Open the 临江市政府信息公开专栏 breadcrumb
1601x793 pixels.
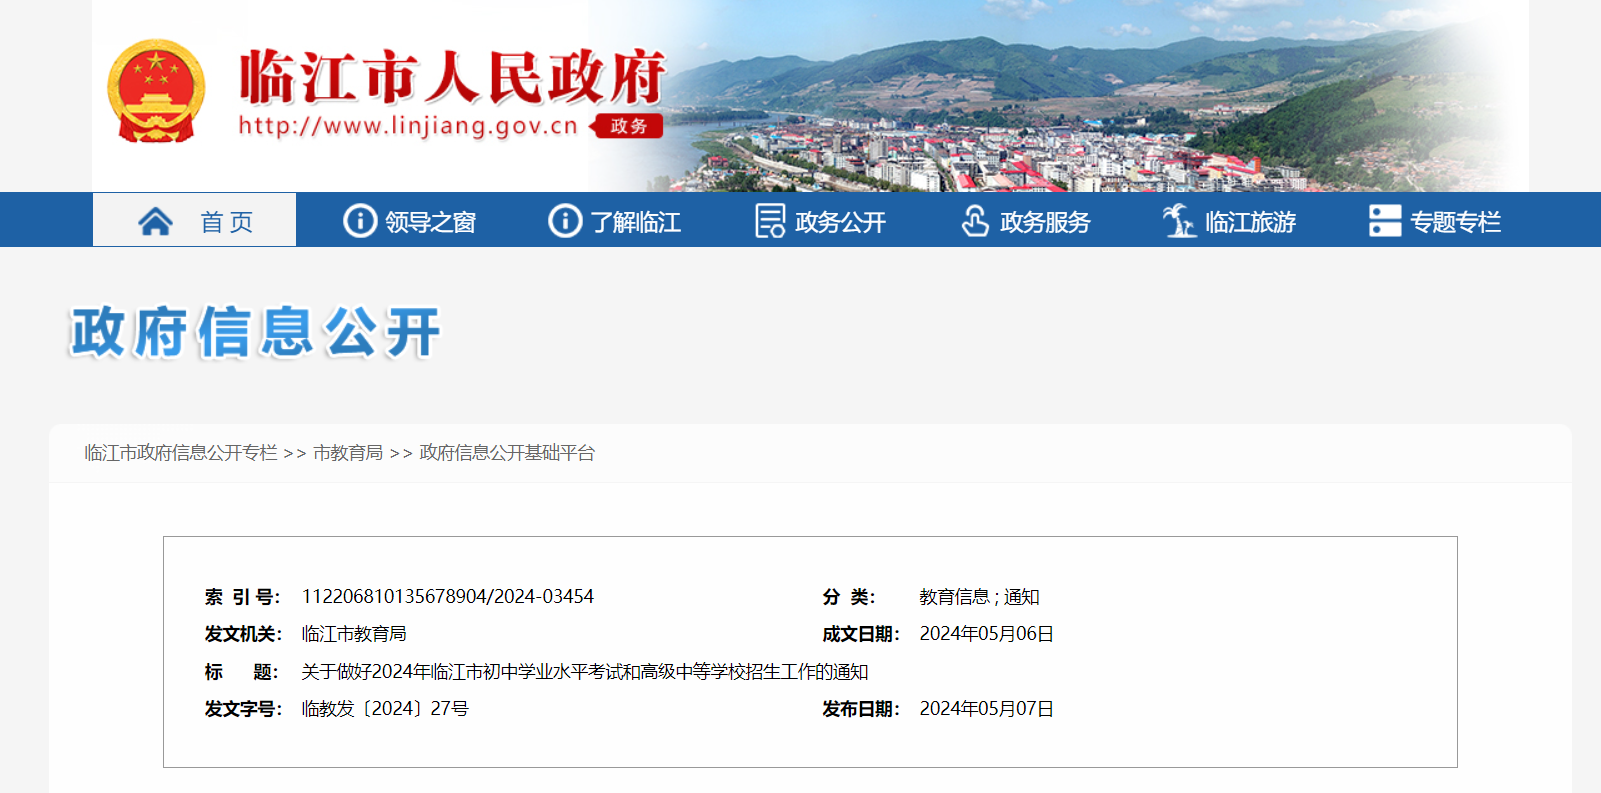pyautogui.click(x=180, y=453)
